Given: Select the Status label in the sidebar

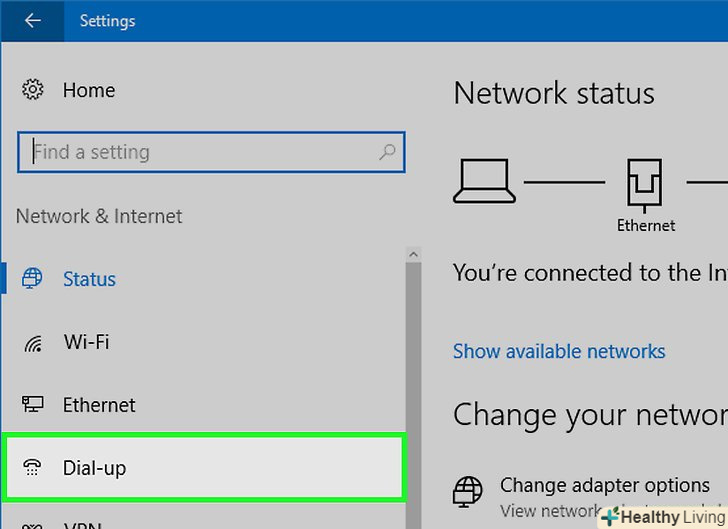Looking at the screenshot, I should (x=90, y=279).
